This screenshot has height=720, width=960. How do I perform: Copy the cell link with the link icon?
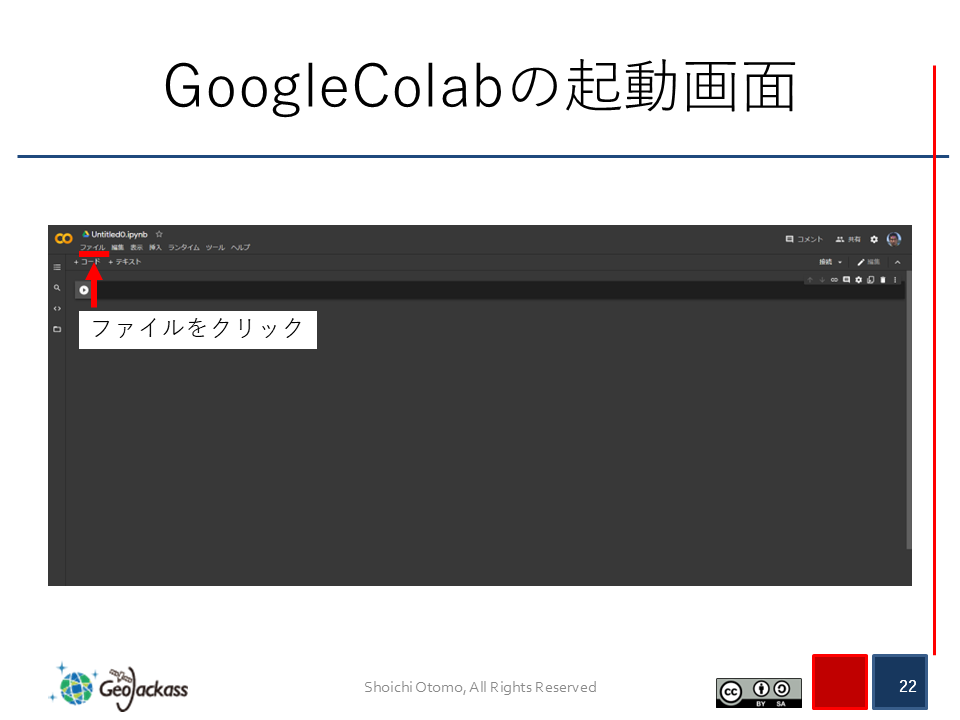coord(834,280)
